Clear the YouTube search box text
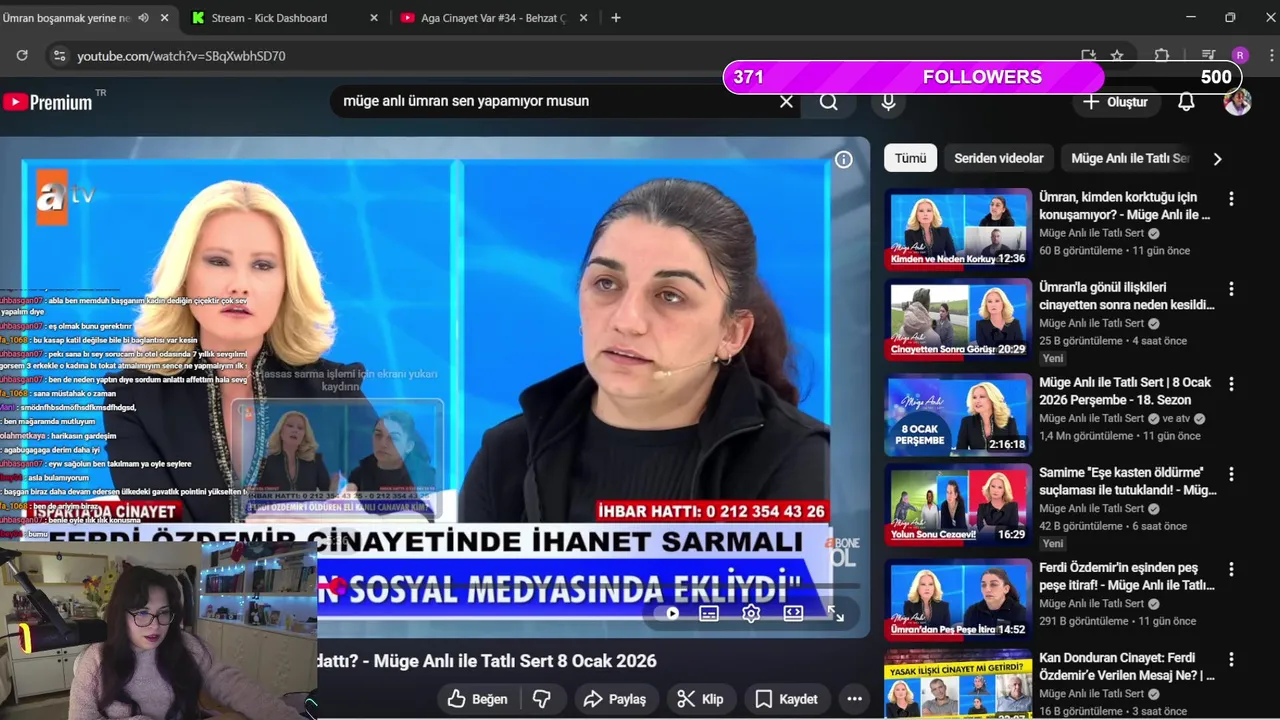1280x720 pixels. tap(786, 101)
